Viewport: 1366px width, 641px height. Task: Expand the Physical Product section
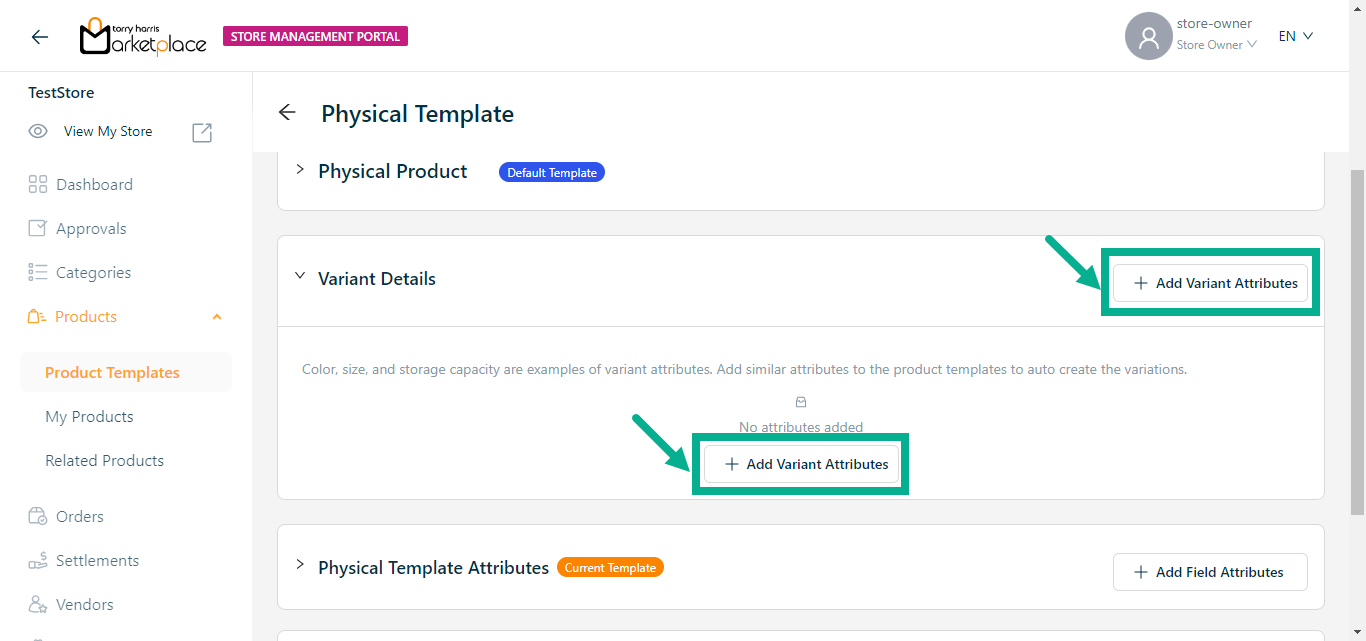click(299, 170)
